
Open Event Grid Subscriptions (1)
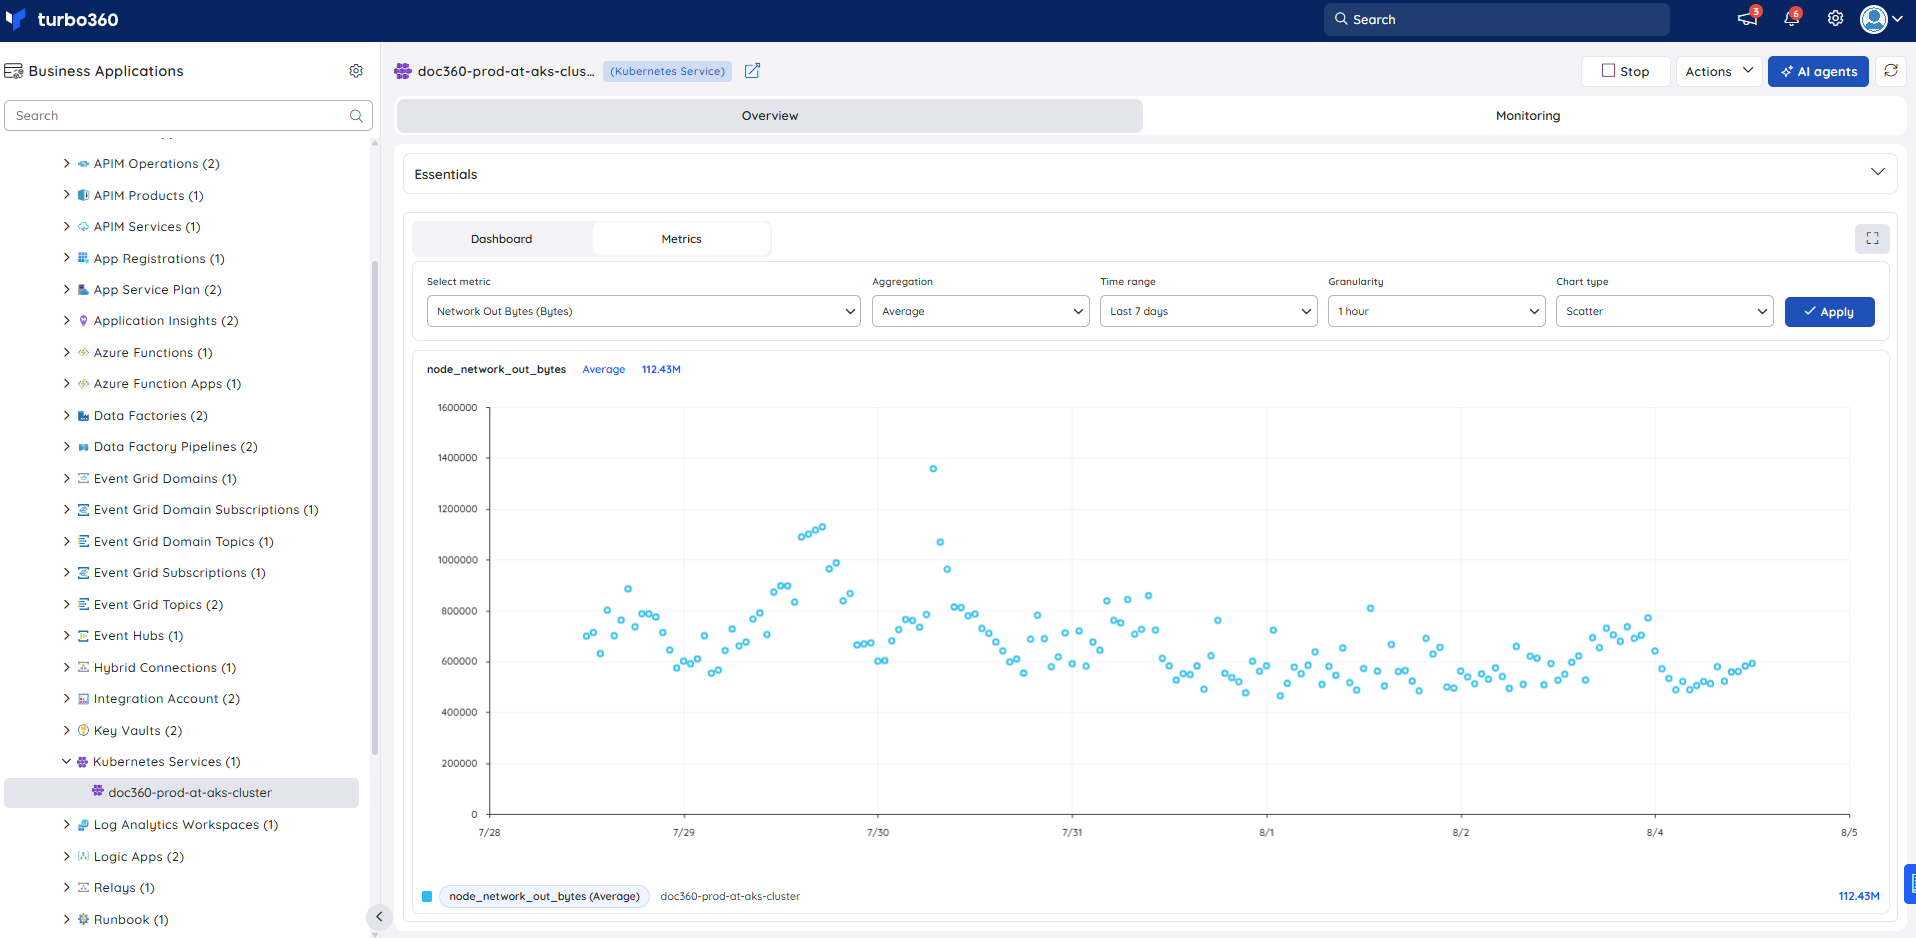[x=180, y=573]
